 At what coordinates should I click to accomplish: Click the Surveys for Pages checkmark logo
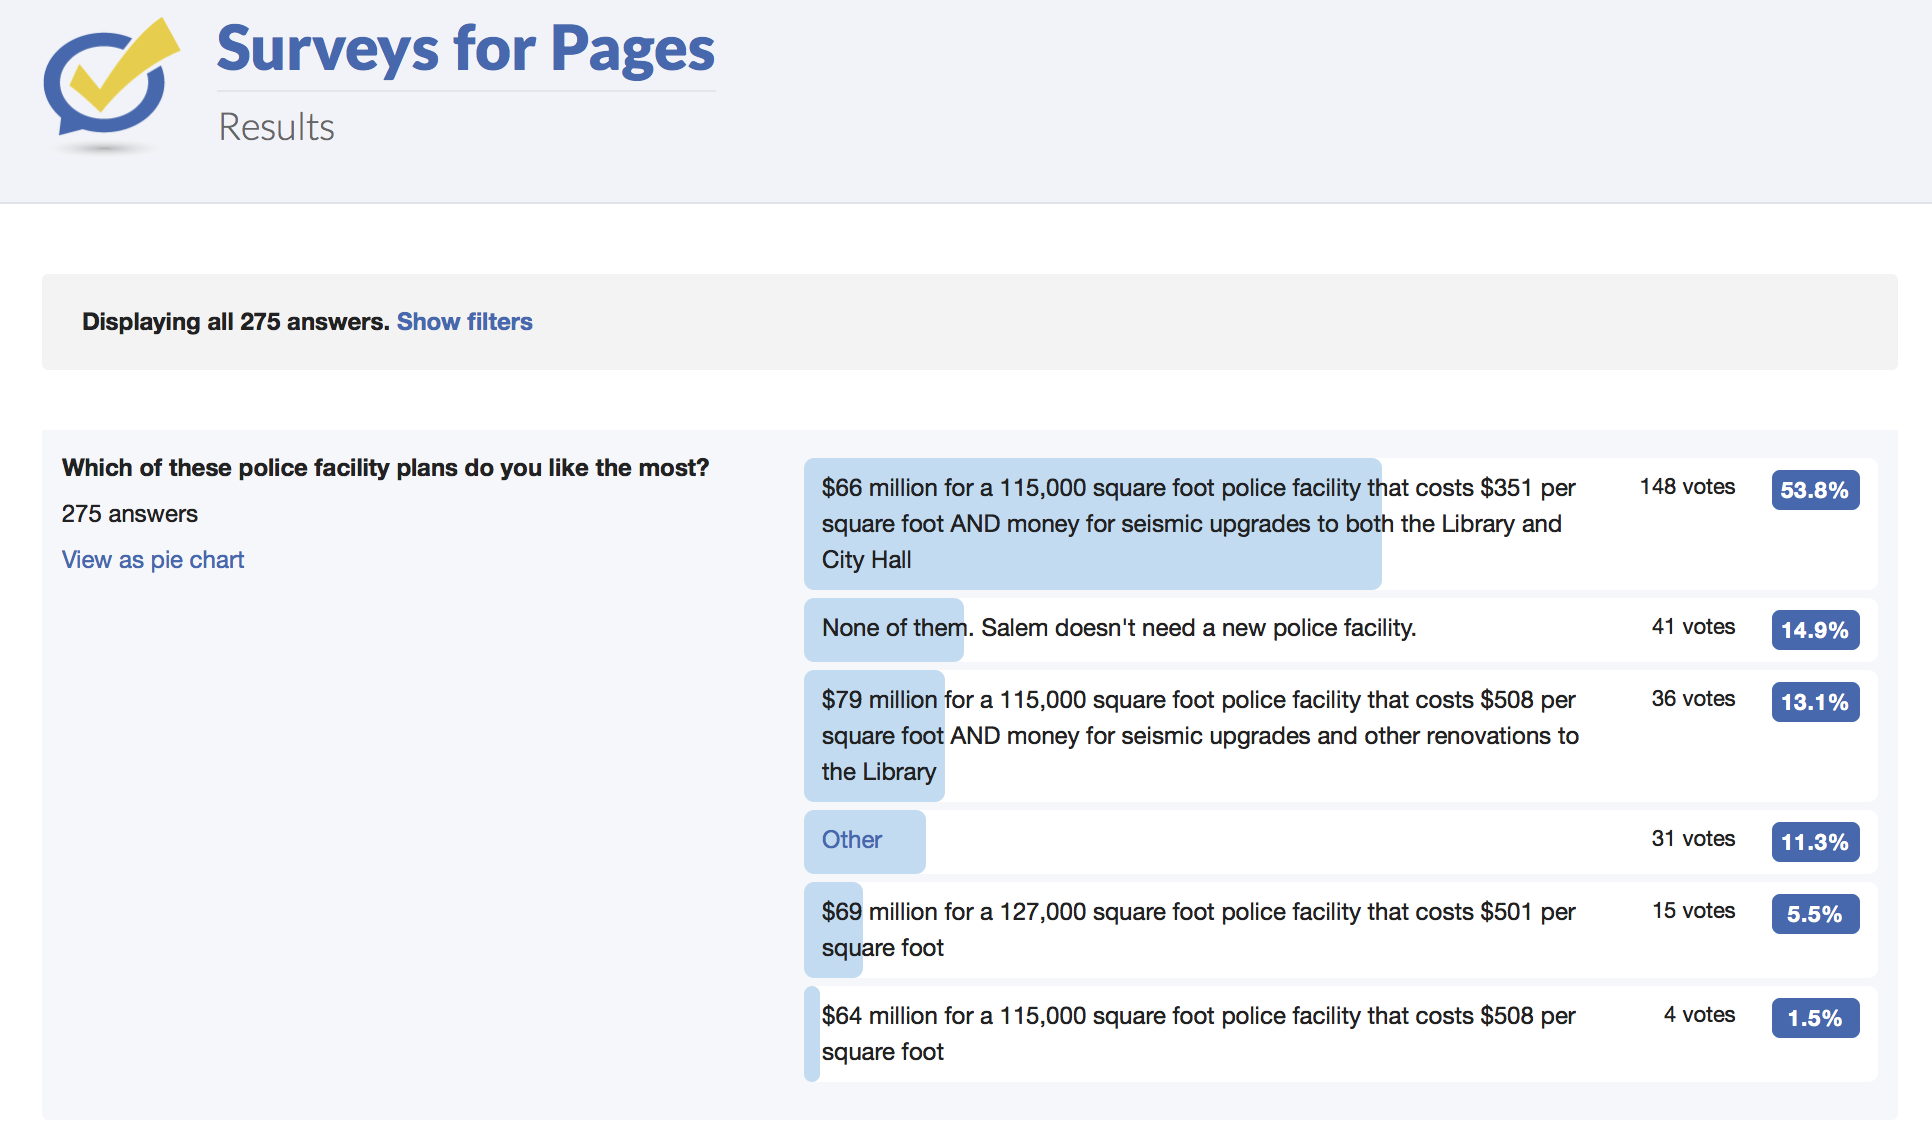110,84
